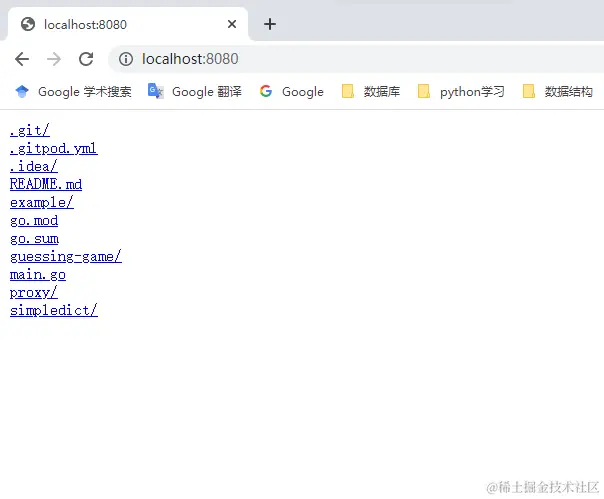Open a new tab with the plus button
Screen dimensions: 604x499
pyautogui.click(x=270, y=24)
